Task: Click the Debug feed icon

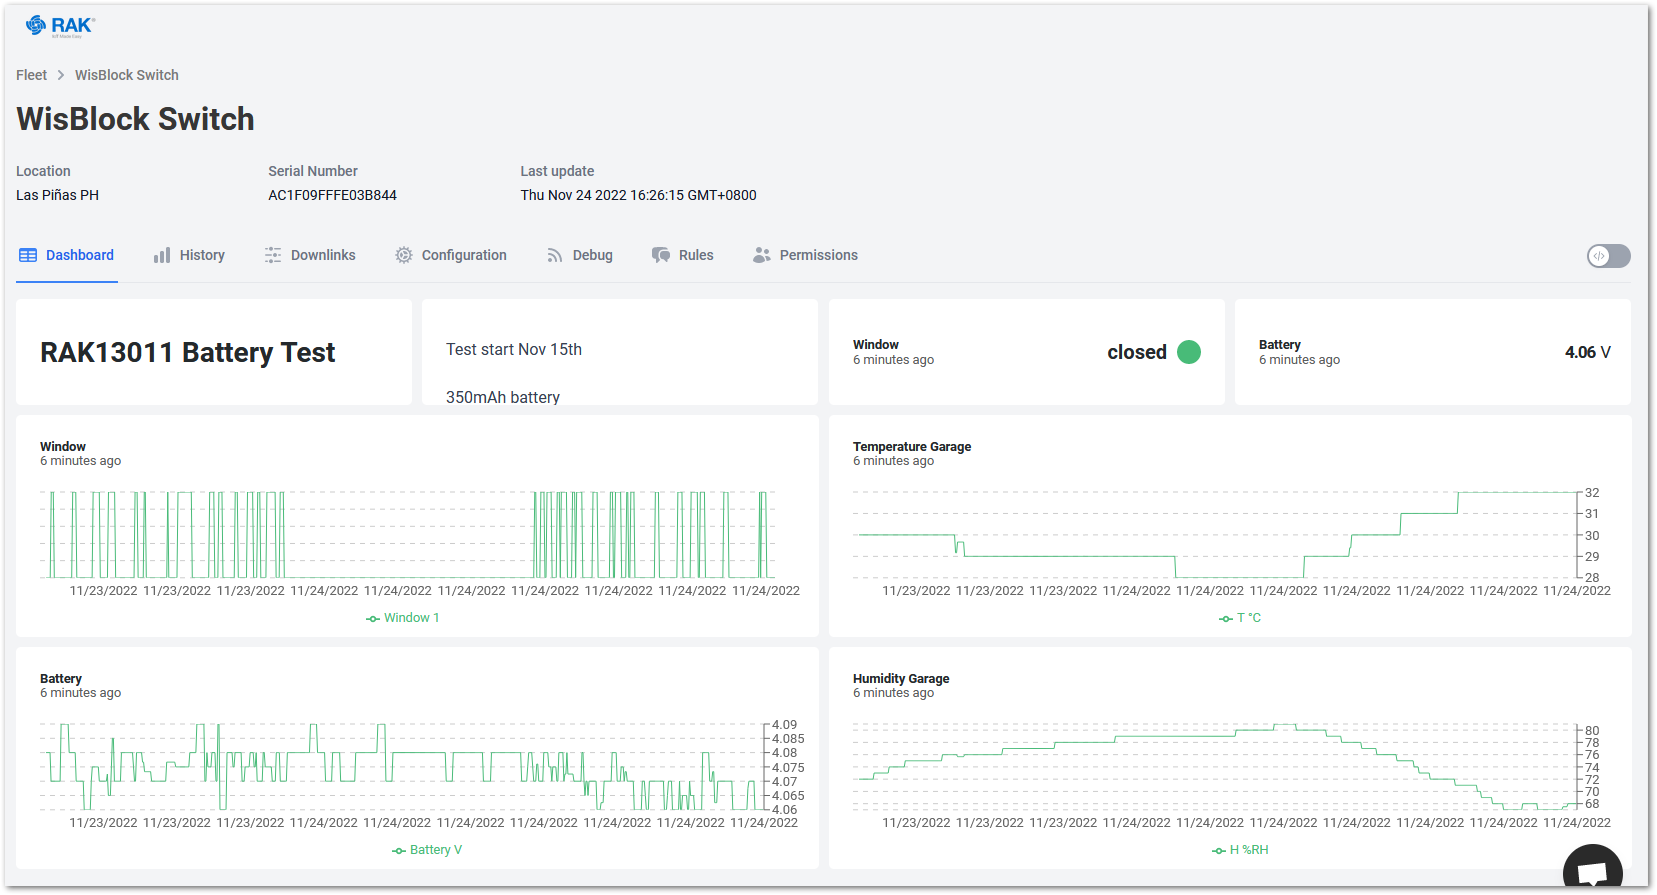Action: pyautogui.click(x=555, y=255)
